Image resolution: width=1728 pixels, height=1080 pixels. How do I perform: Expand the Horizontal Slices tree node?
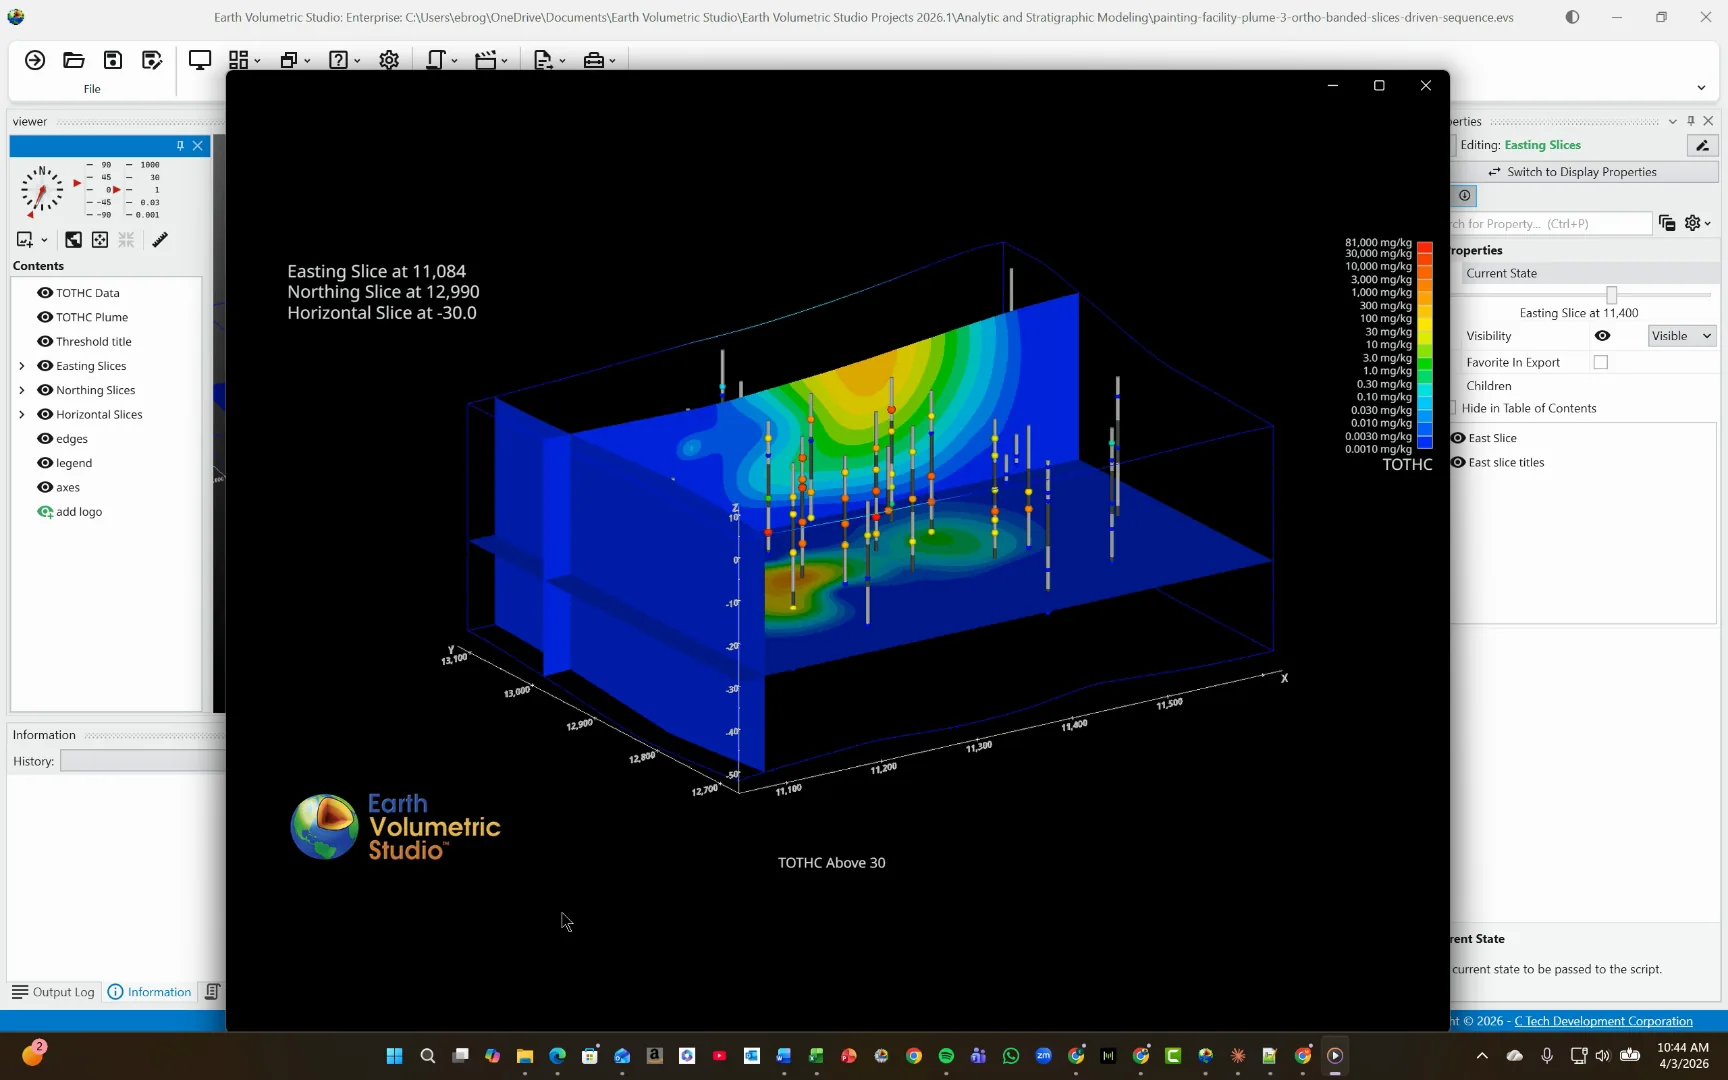click(x=22, y=415)
